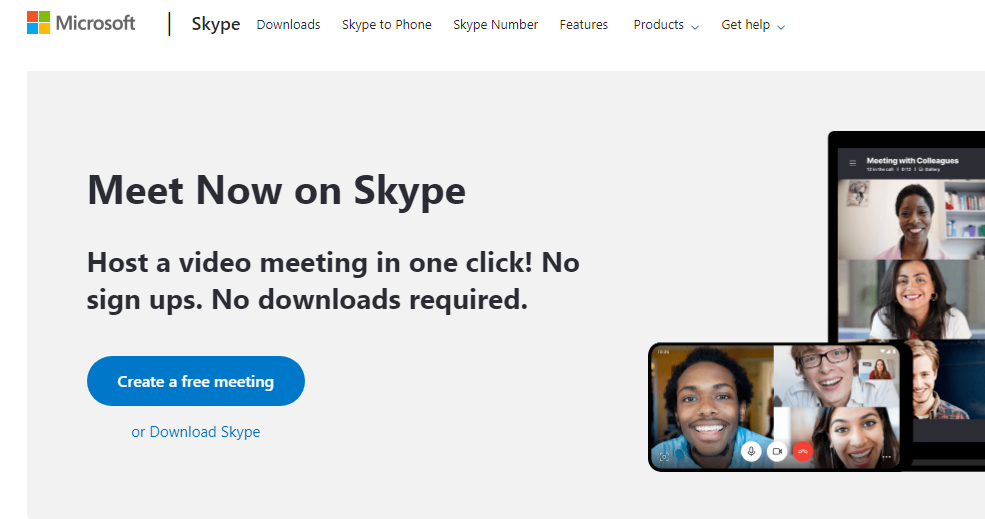985x519 pixels.
Task: Open the Skype home link
Action: [x=215, y=24]
